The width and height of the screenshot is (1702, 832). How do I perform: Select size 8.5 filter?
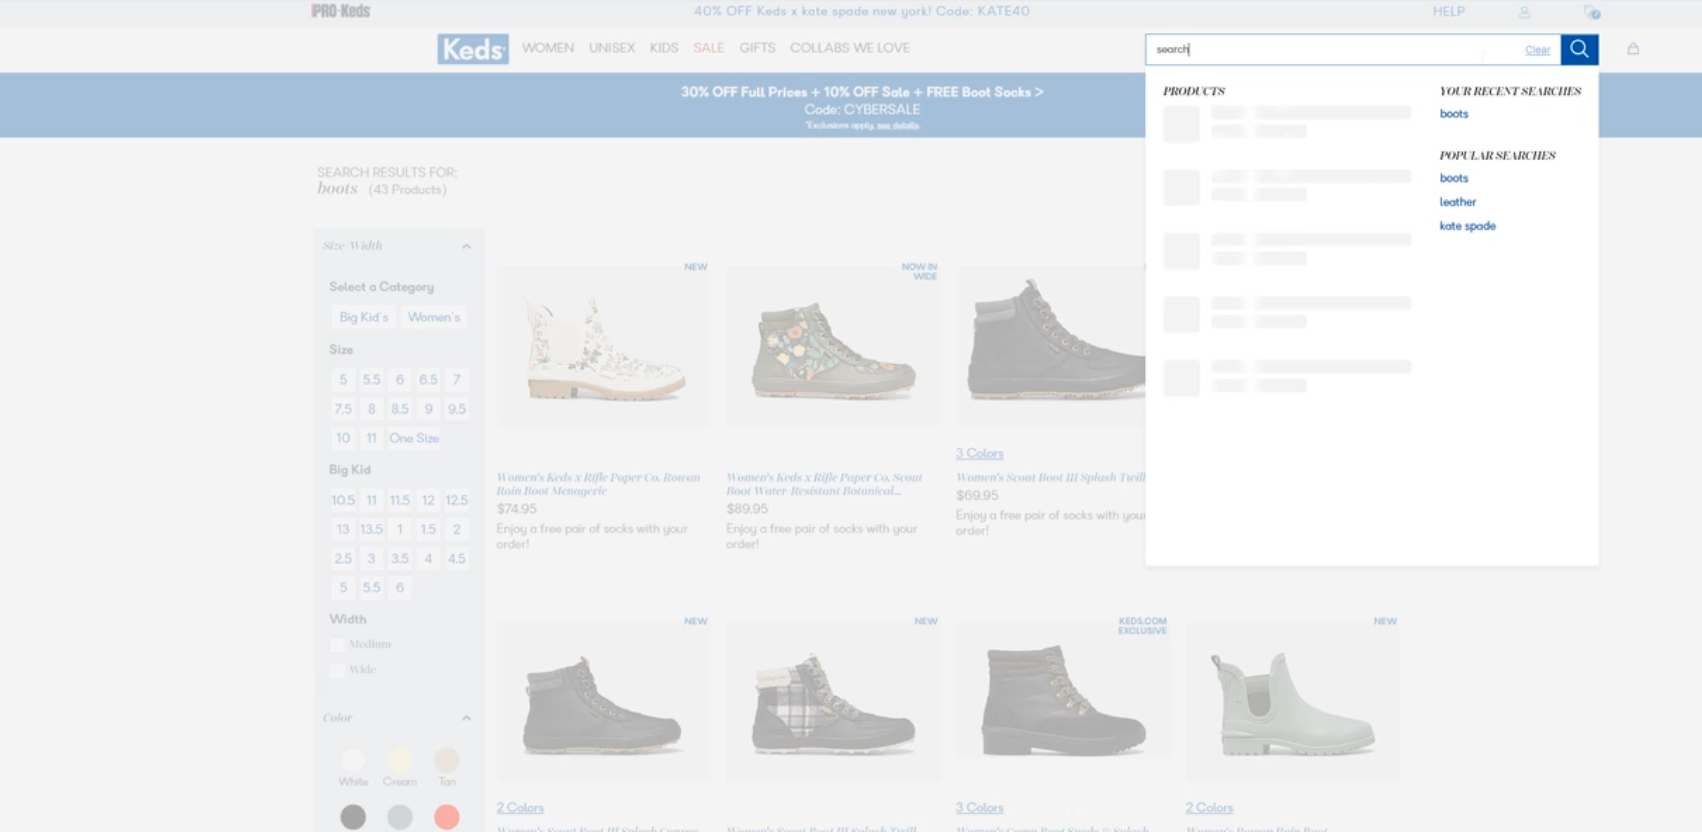(400, 409)
